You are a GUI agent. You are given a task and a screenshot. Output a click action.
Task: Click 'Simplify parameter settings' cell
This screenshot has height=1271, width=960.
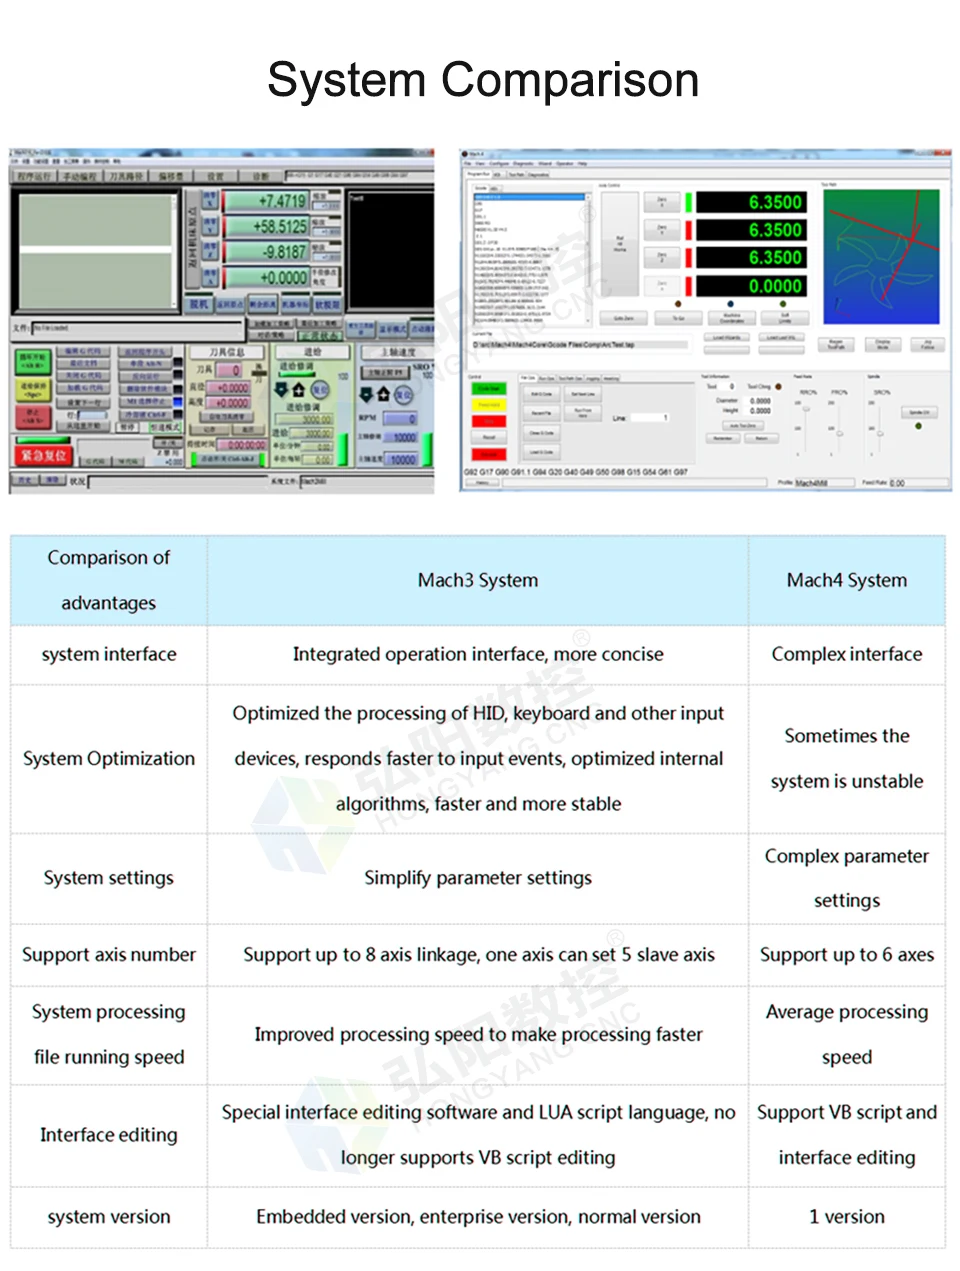tap(478, 878)
